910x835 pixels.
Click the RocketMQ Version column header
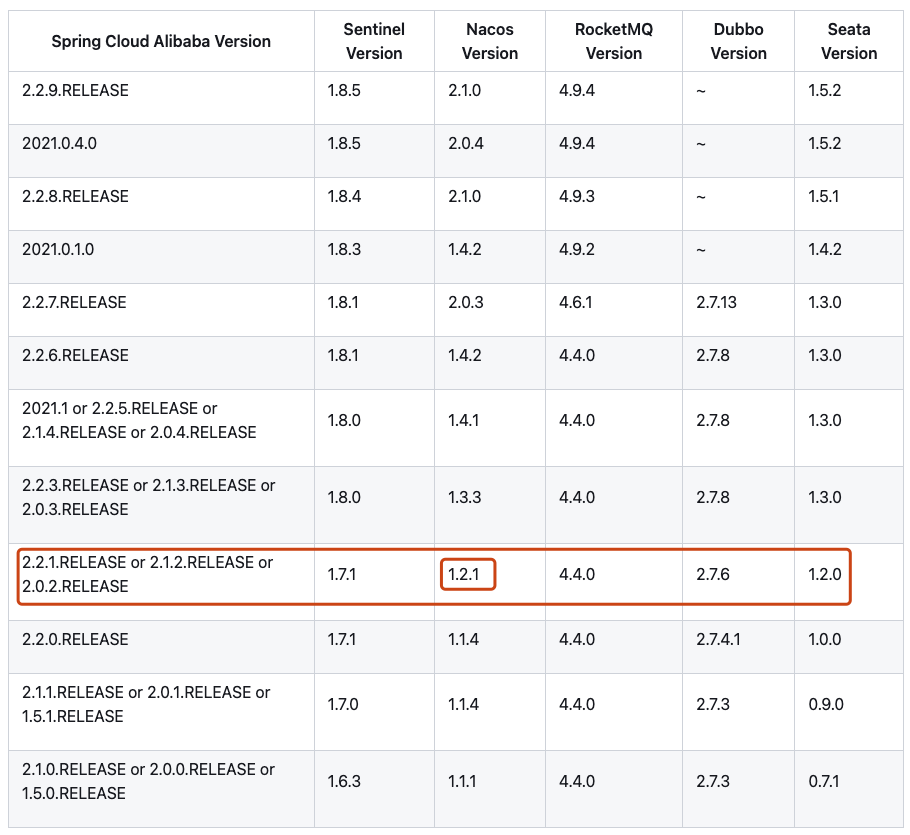[613, 41]
